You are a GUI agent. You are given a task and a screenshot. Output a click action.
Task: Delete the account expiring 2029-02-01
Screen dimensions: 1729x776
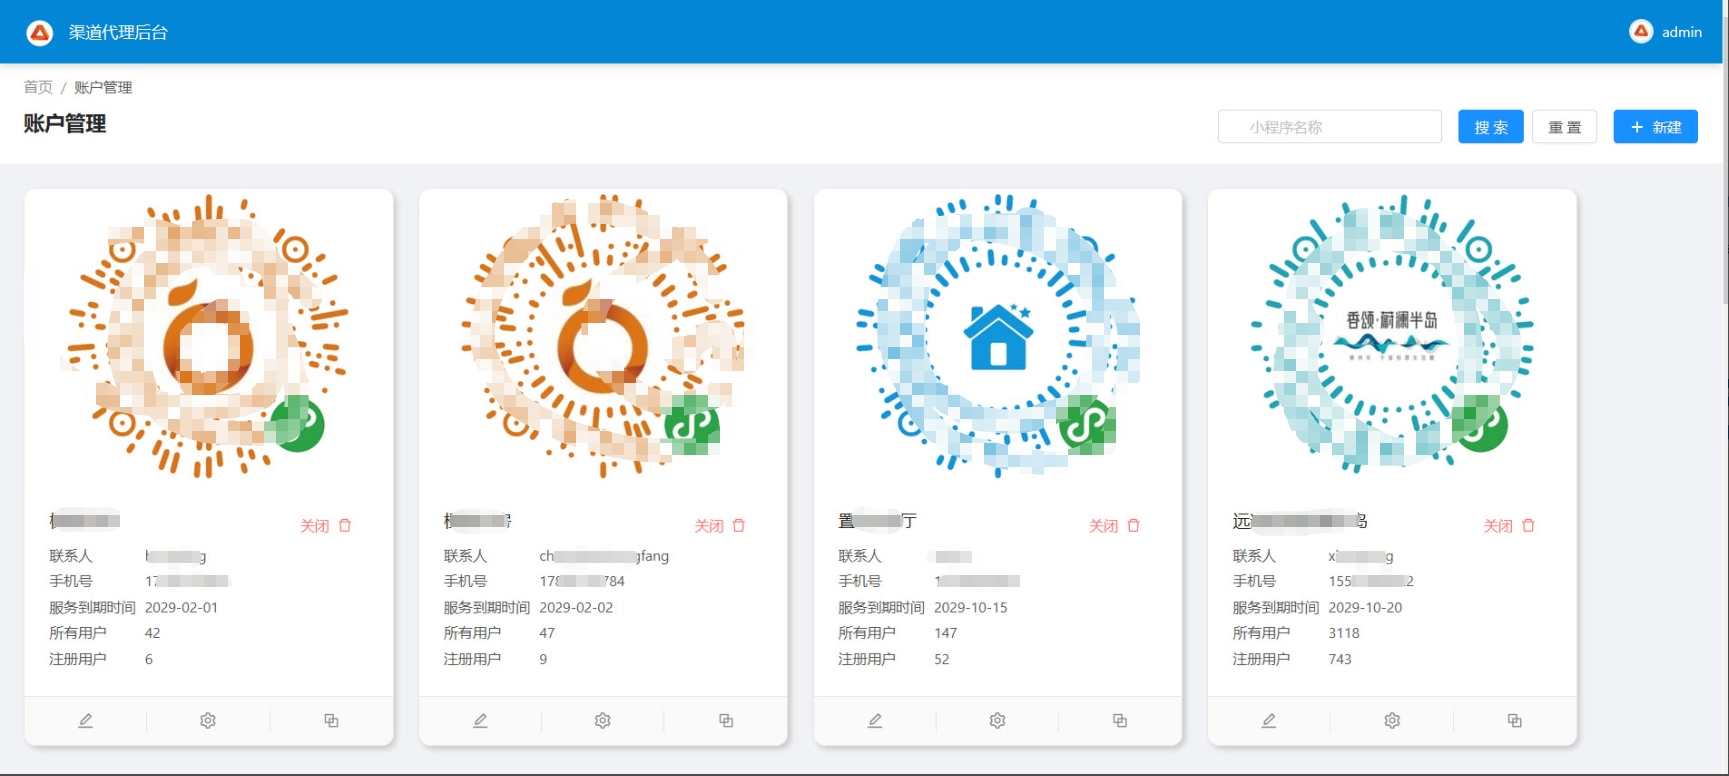(x=345, y=526)
